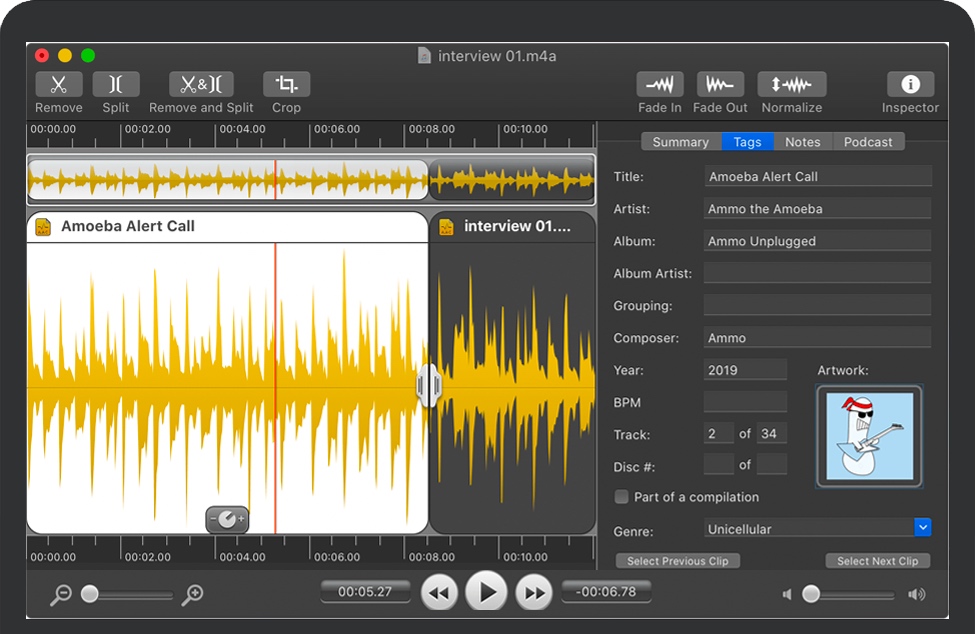Click the Normalize audio icon
Image resolution: width=975 pixels, height=634 pixels.
coord(791,85)
